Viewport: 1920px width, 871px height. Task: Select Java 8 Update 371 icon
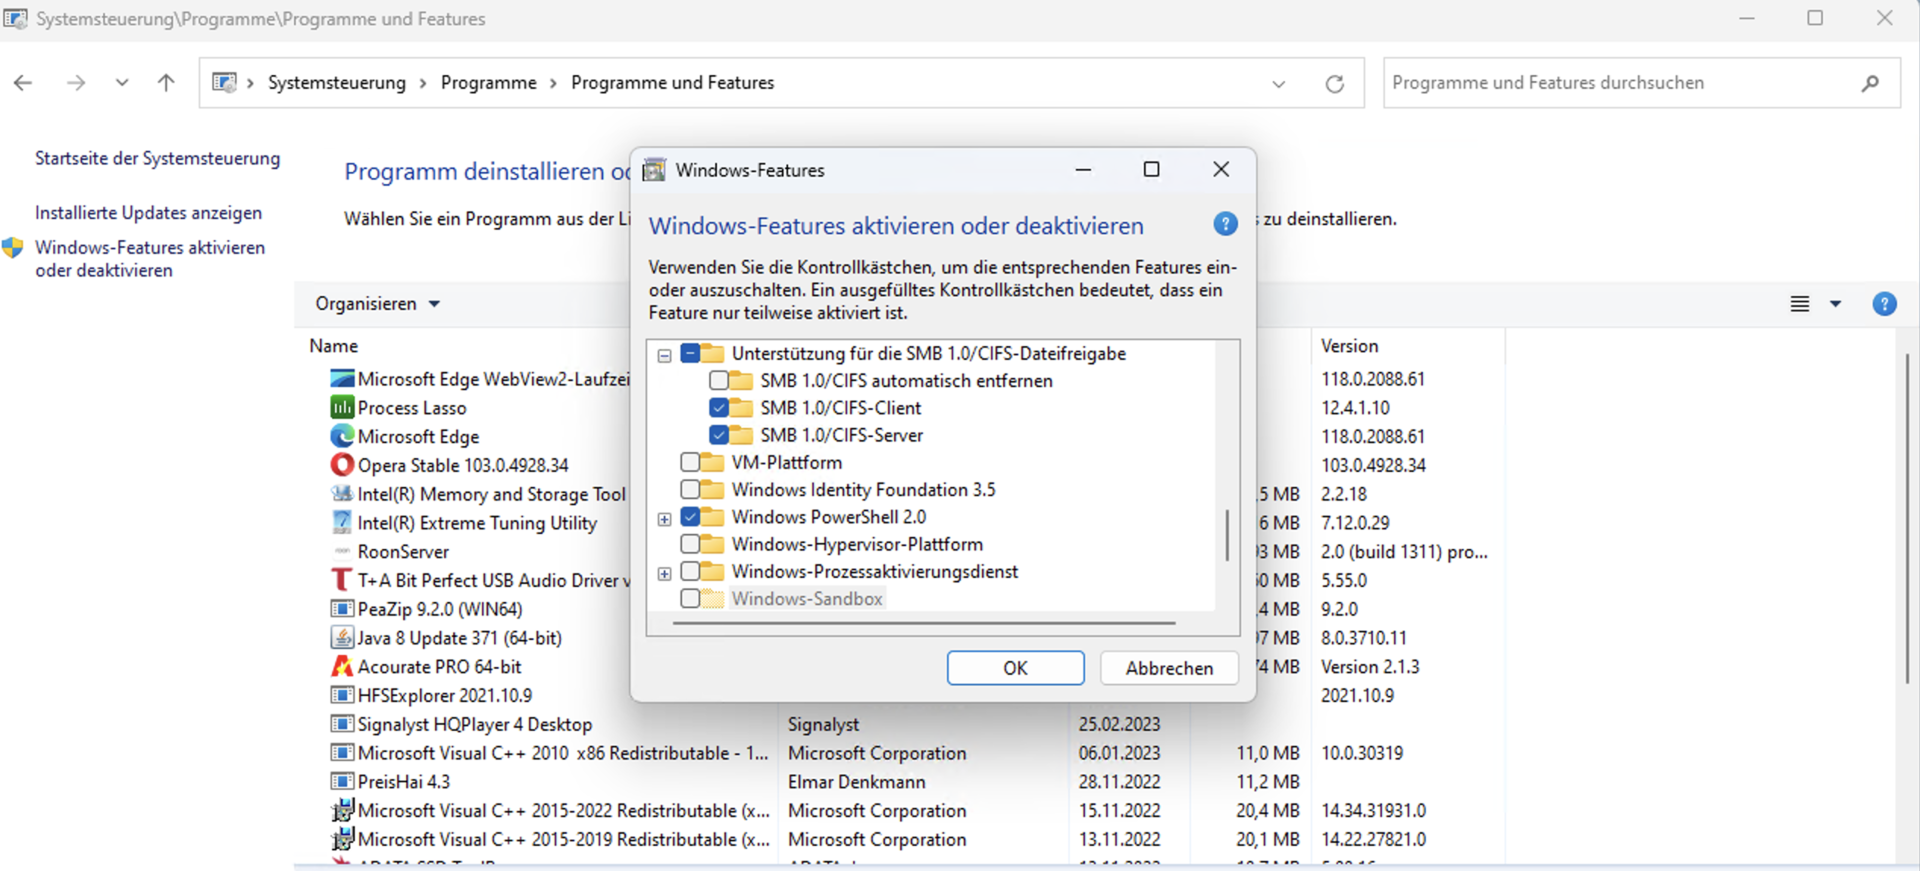tap(342, 638)
